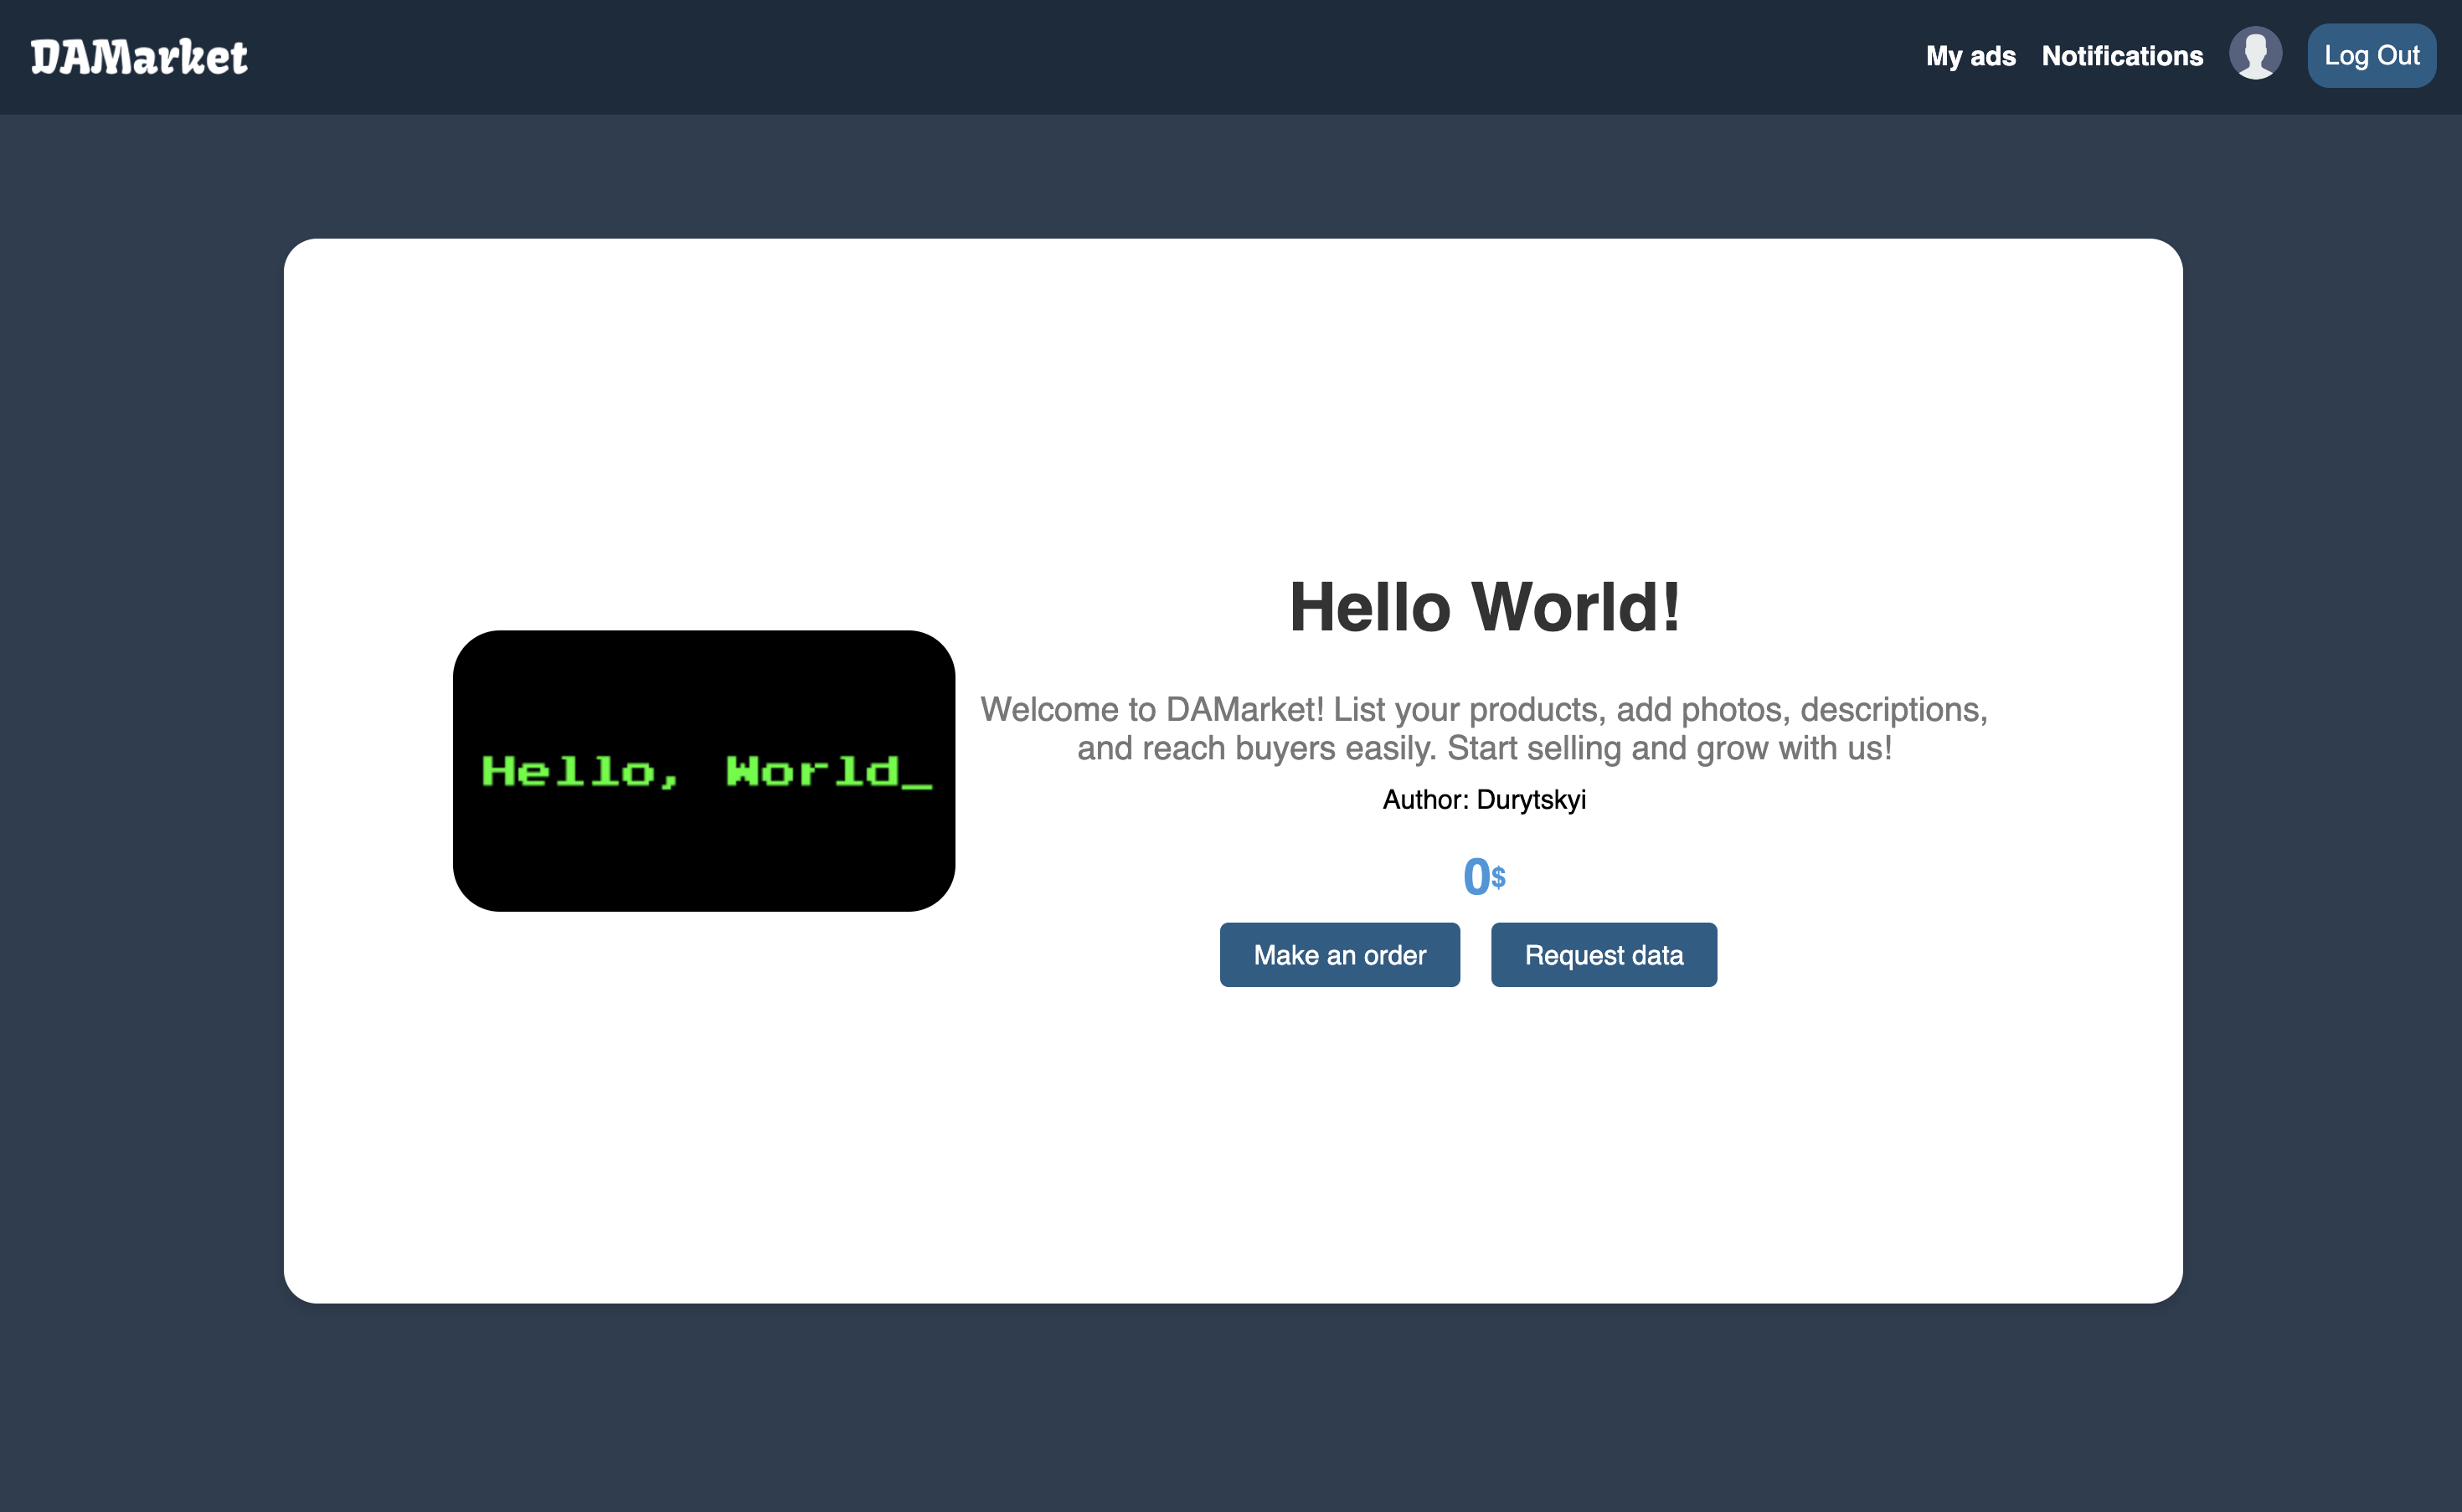Click the author name Durytskyi
This screenshot has width=2462, height=1512.
tap(1531, 800)
